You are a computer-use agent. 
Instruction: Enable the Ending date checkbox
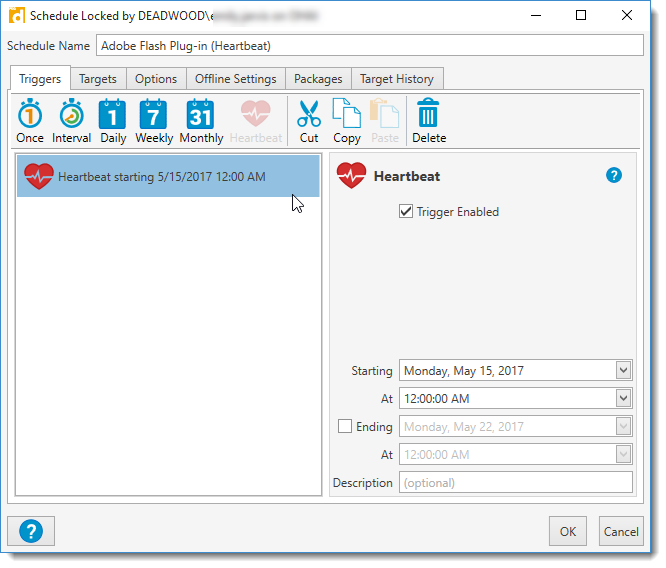(345, 427)
